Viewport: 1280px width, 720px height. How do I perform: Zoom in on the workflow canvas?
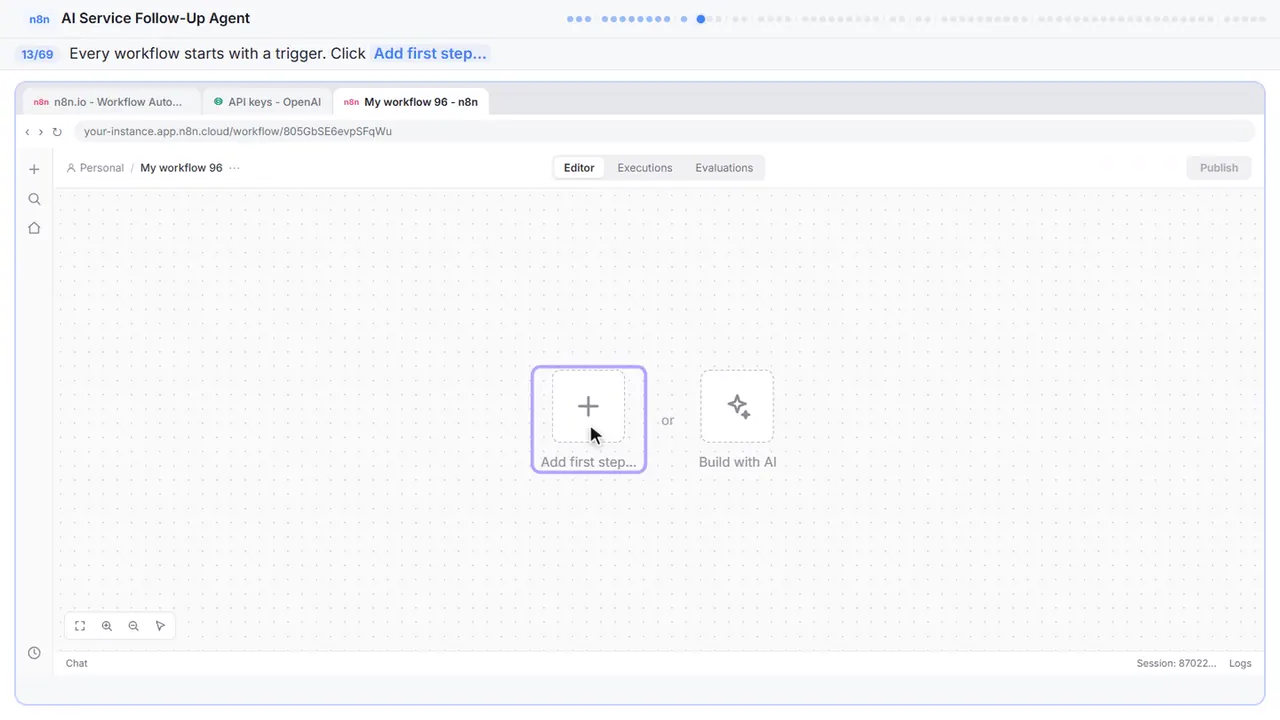[107, 626]
